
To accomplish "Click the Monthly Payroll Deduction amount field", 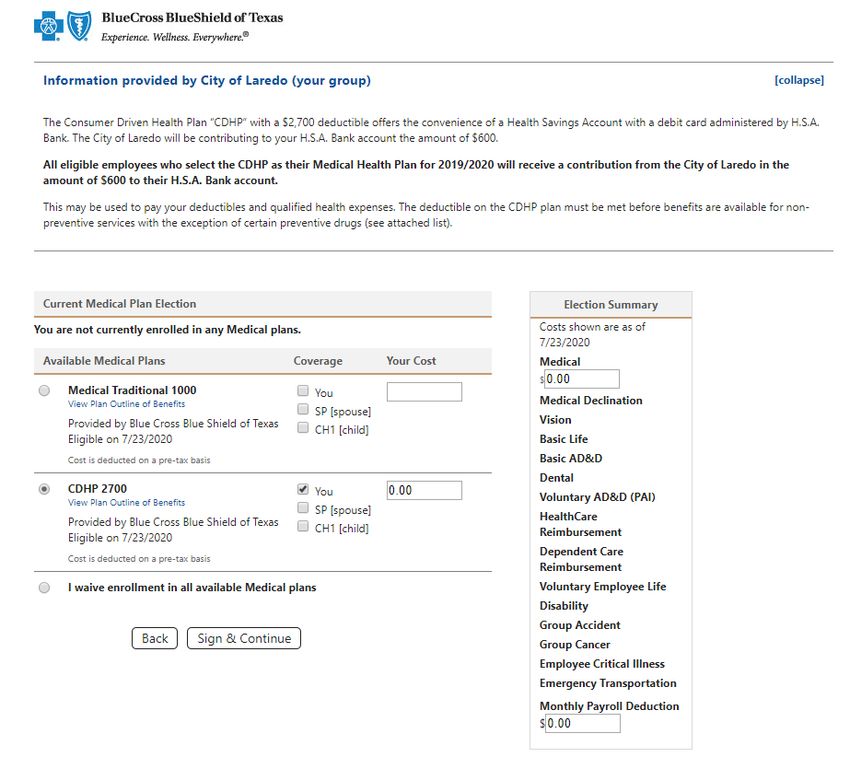I will (582, 723).
